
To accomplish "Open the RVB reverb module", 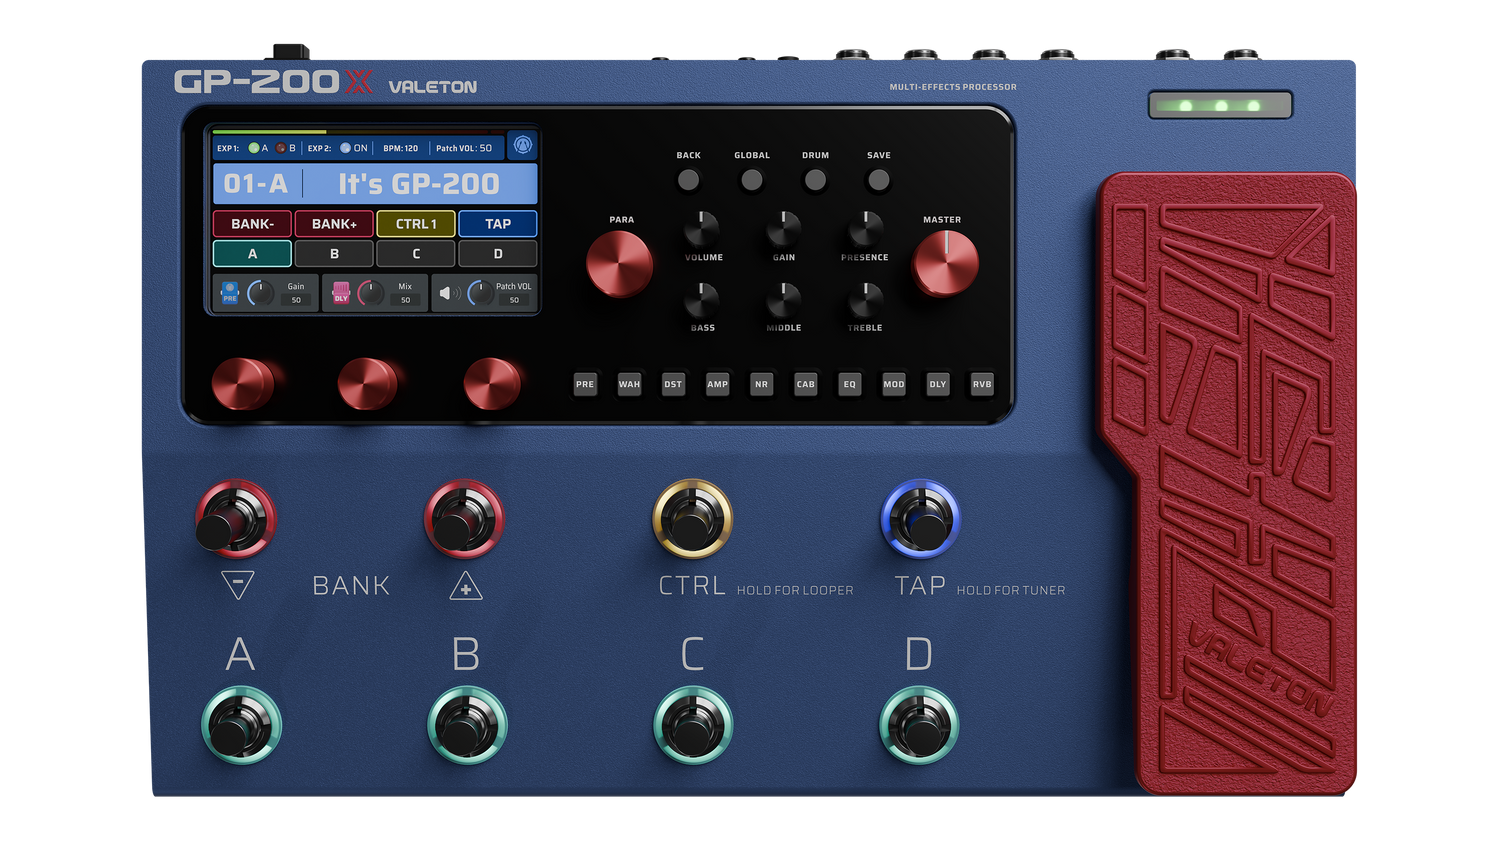I will (x=981, y=384).
